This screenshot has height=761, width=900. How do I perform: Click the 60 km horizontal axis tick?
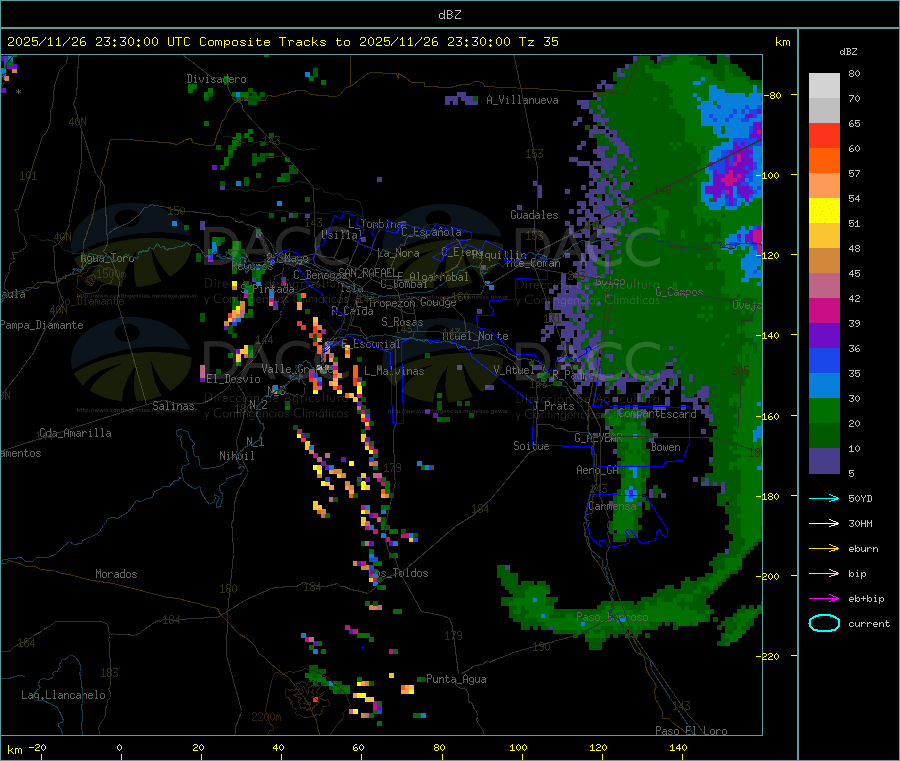pos(359,748)
